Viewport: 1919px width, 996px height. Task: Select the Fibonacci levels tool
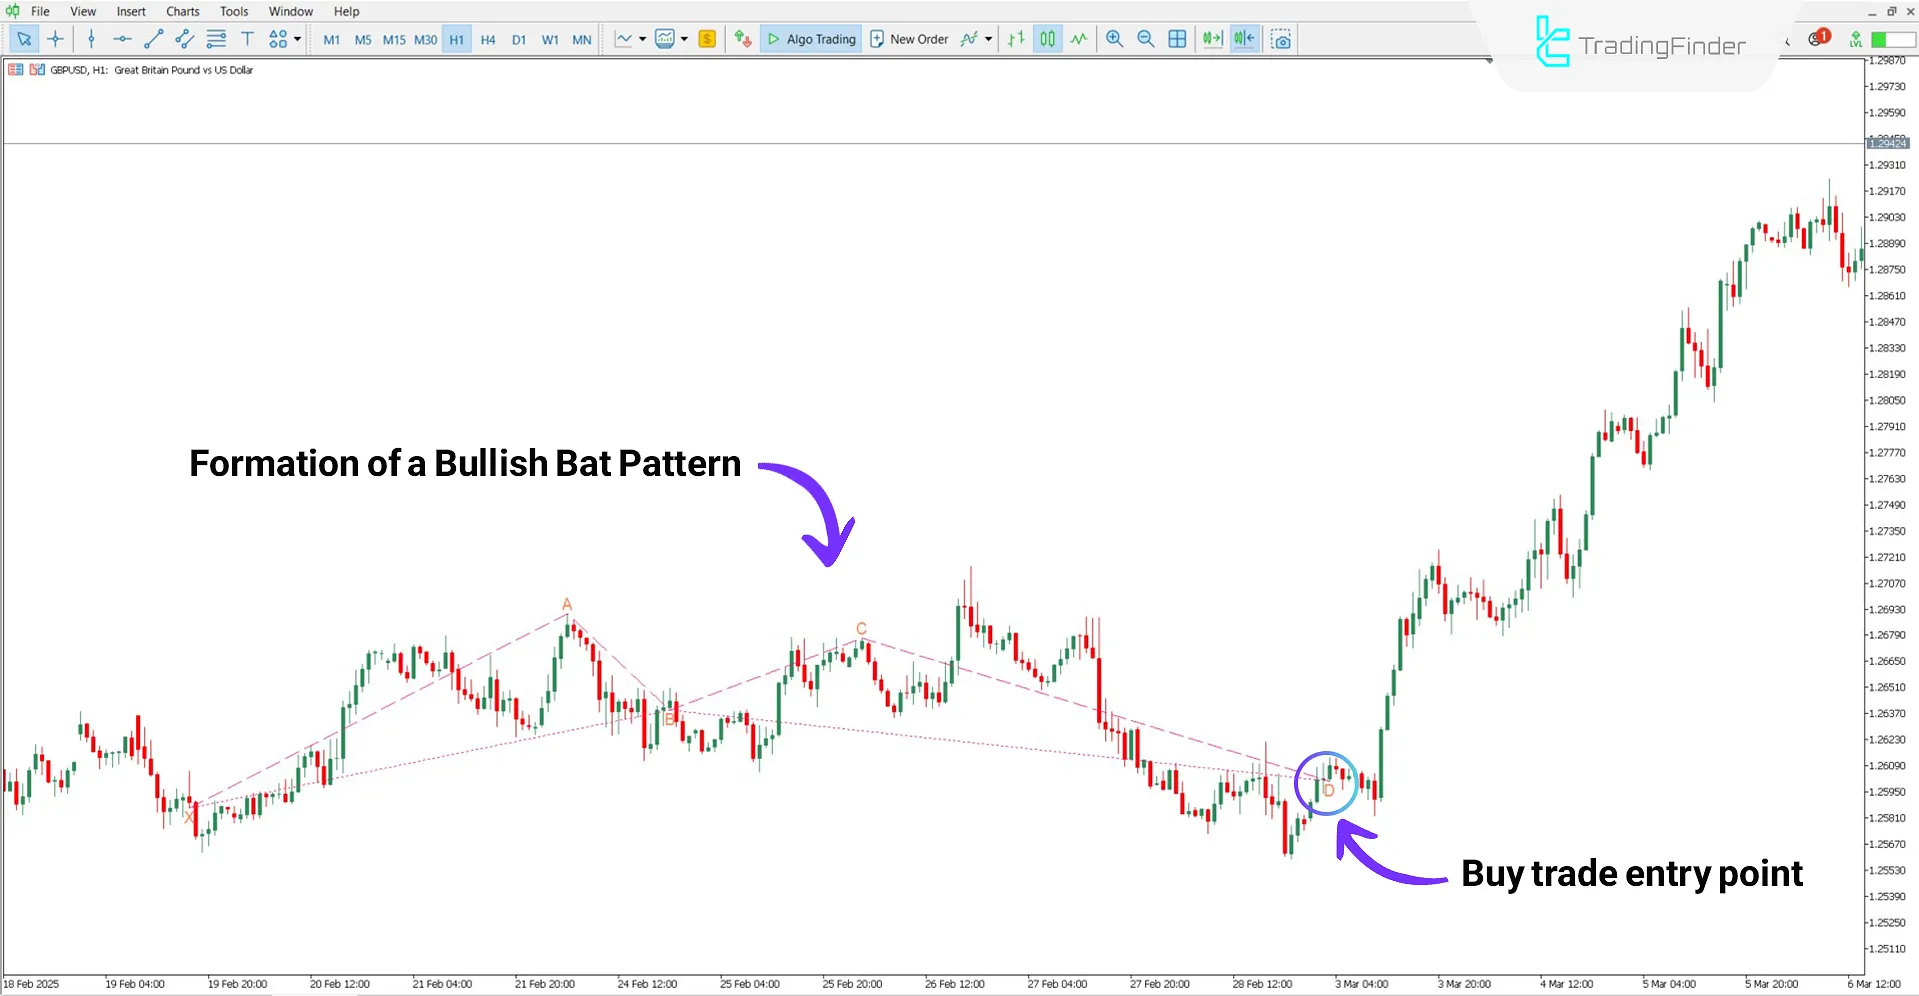(216, 39)
